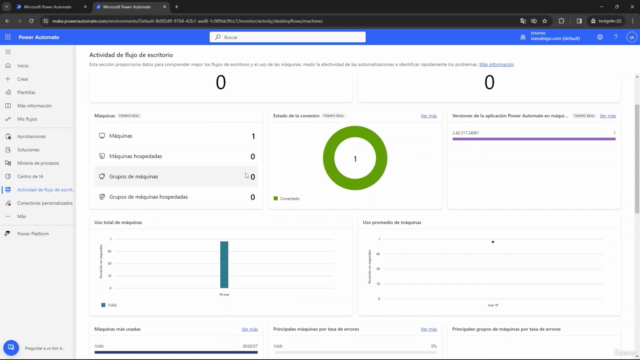Click the Power Platform icon
Screen dimensions: 640x360
8,234
